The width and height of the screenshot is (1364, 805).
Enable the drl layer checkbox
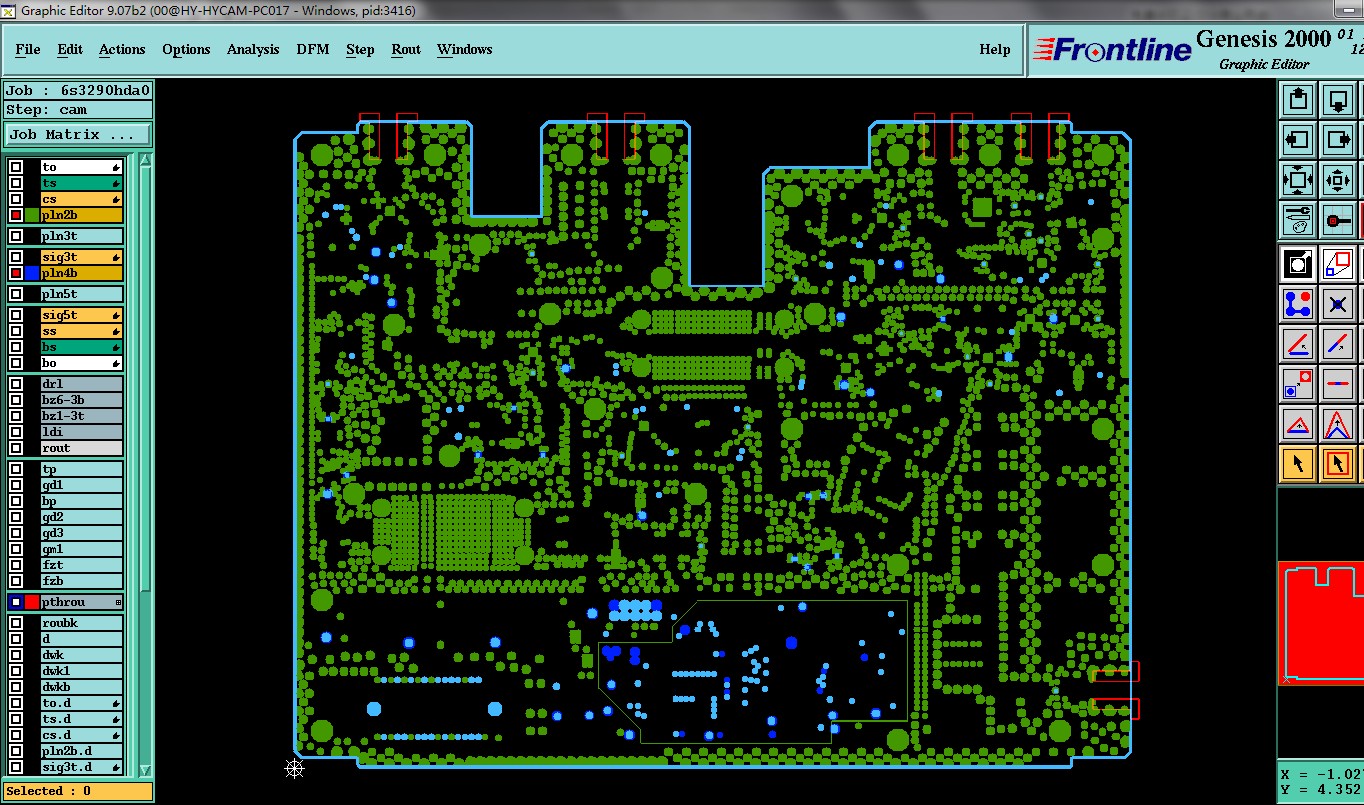pos(16,384)
